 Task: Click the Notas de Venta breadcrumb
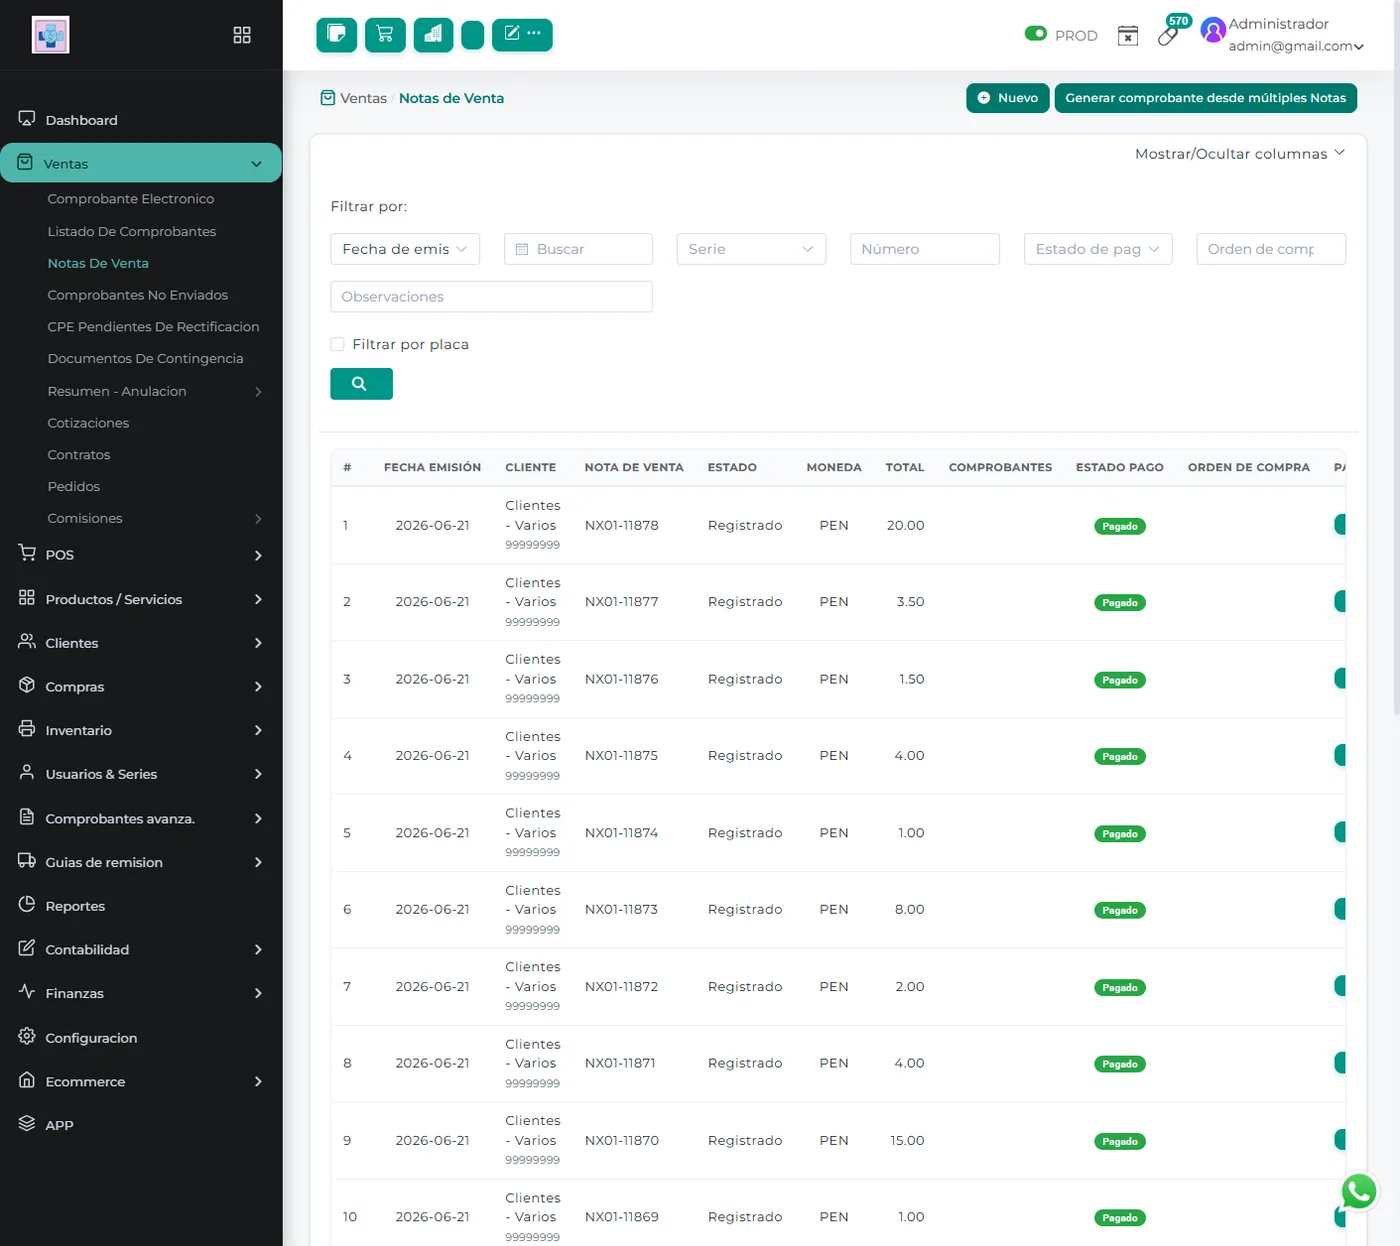451,98
